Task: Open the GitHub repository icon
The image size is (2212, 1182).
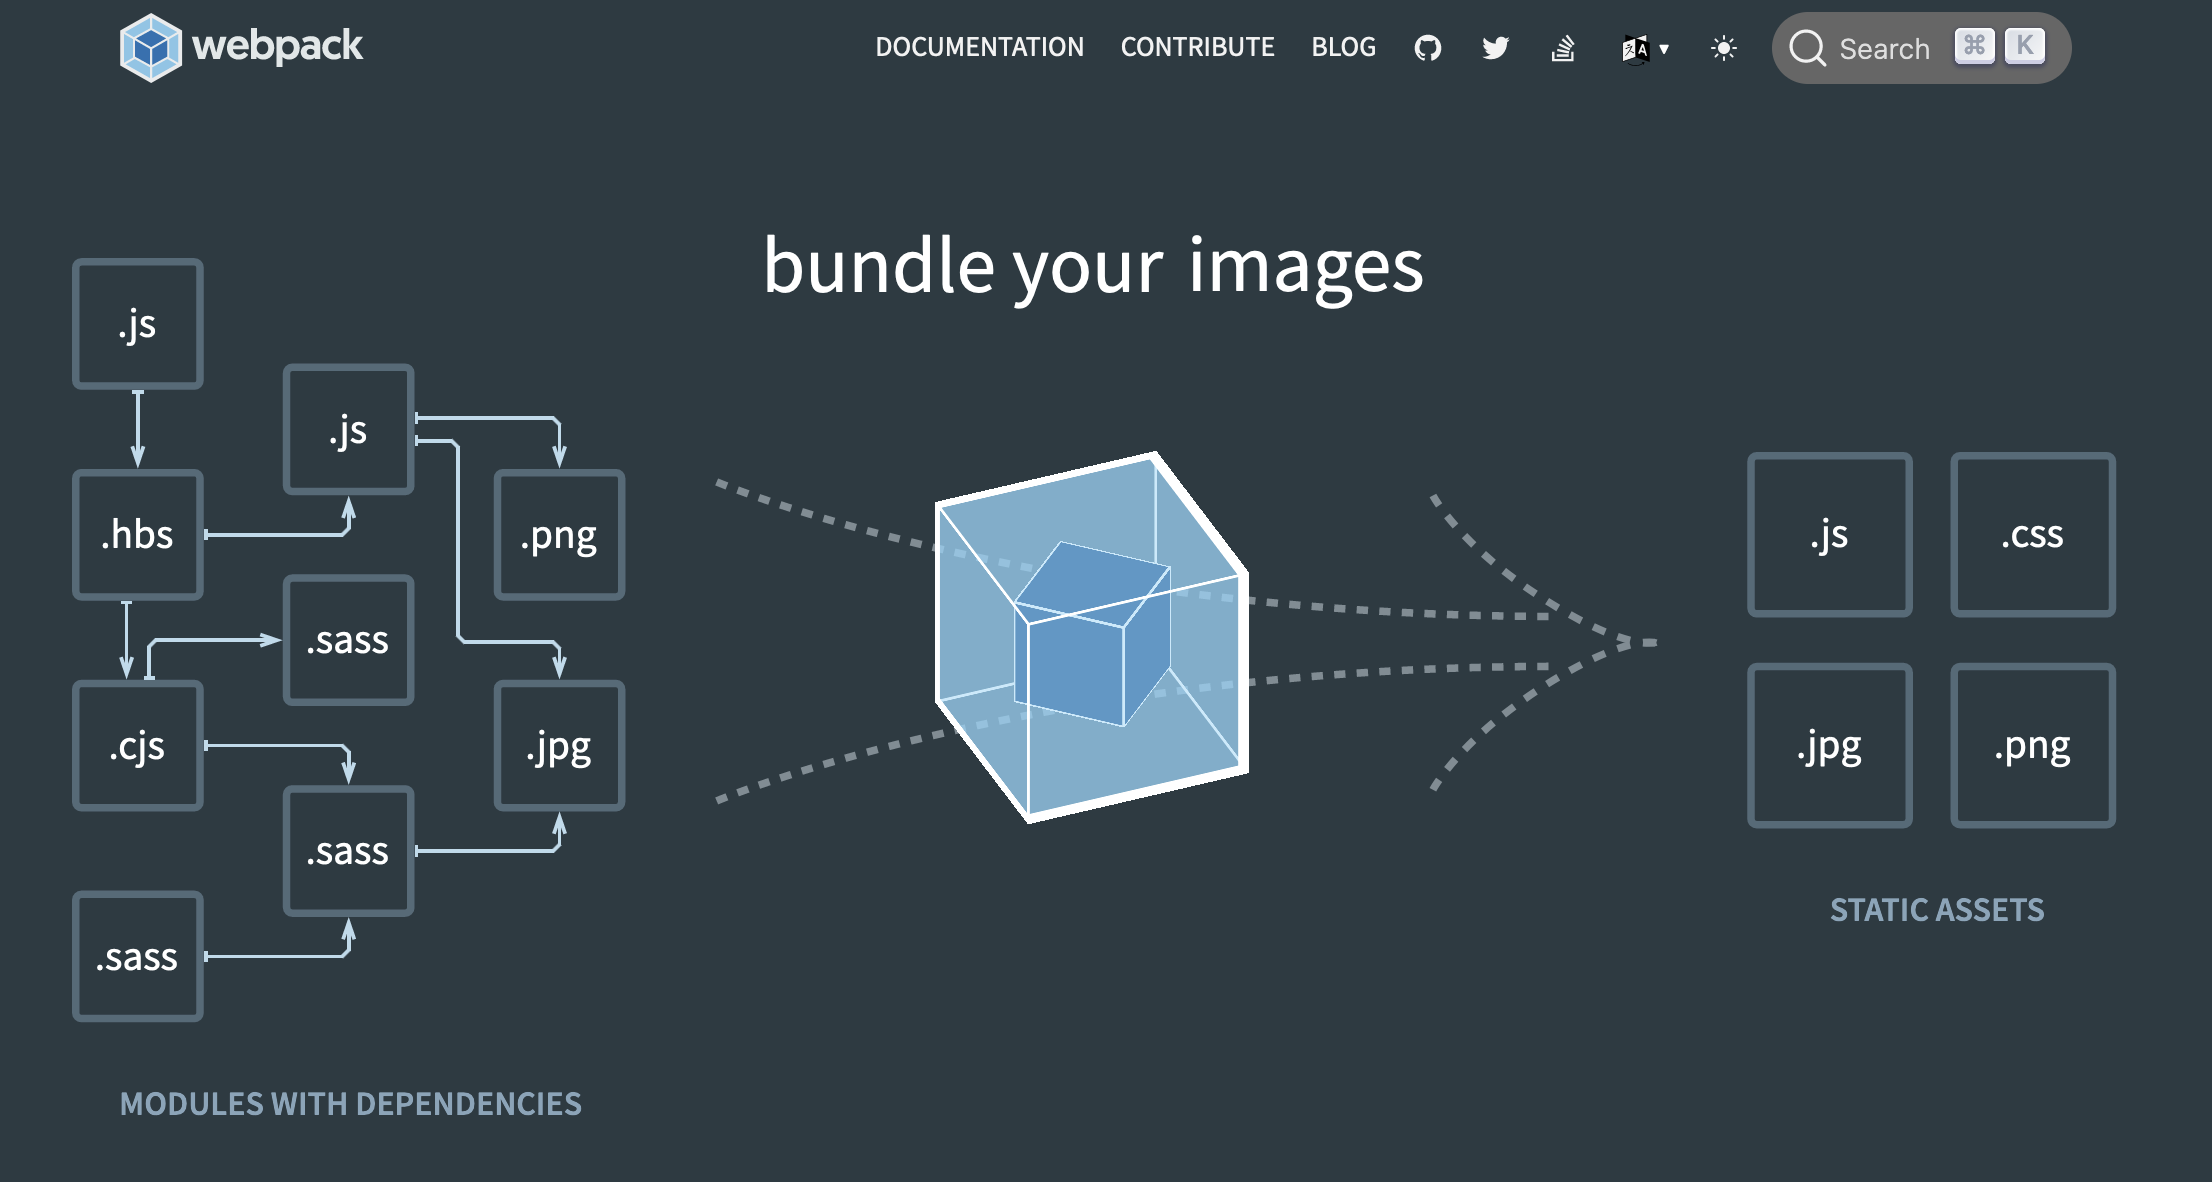Action: pyautogui.click(x=1427, y=48)
